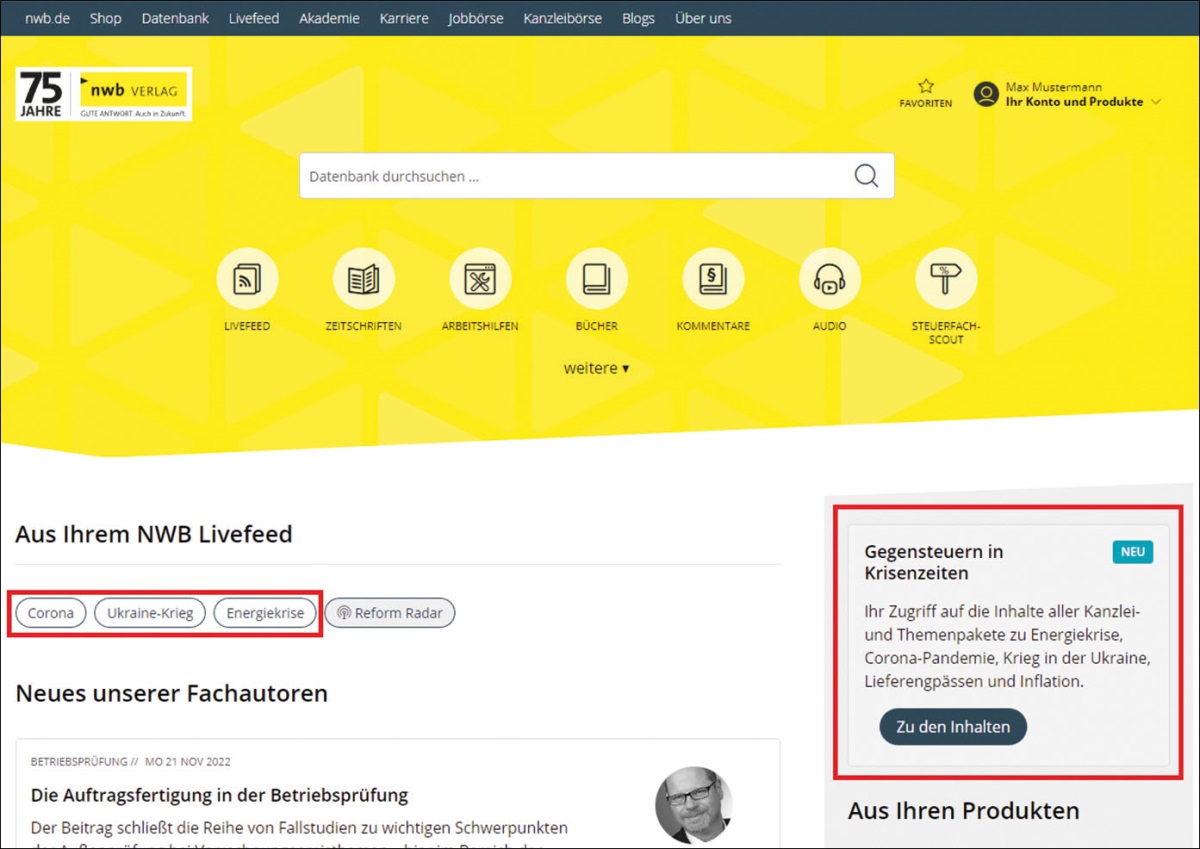Select the Reform Radar chip

click(x=390, y=613)
